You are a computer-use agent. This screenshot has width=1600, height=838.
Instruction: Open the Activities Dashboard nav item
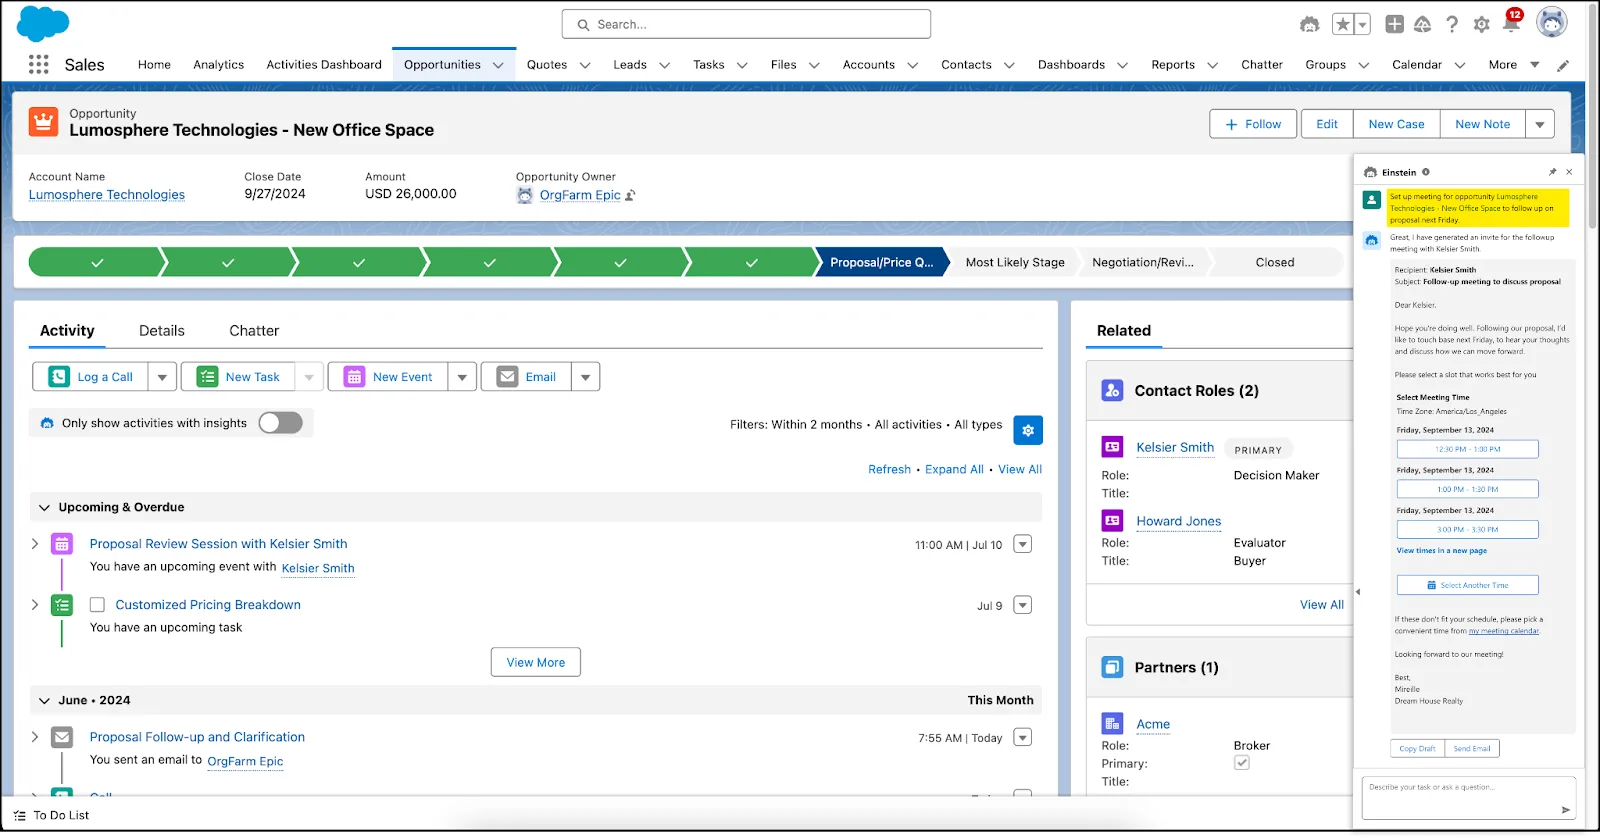point(324,65)
